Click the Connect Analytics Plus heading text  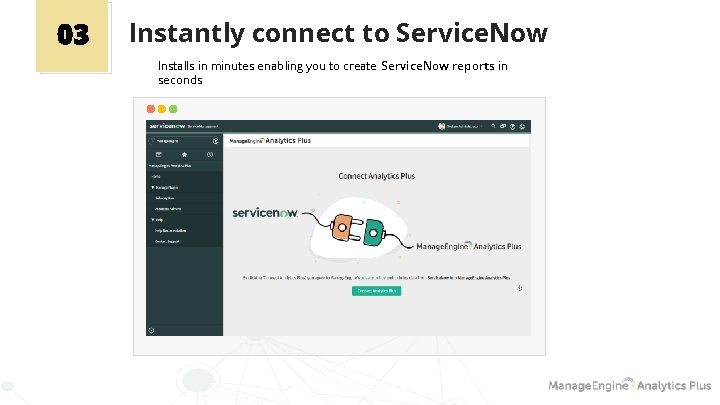(x=377, y=176)
